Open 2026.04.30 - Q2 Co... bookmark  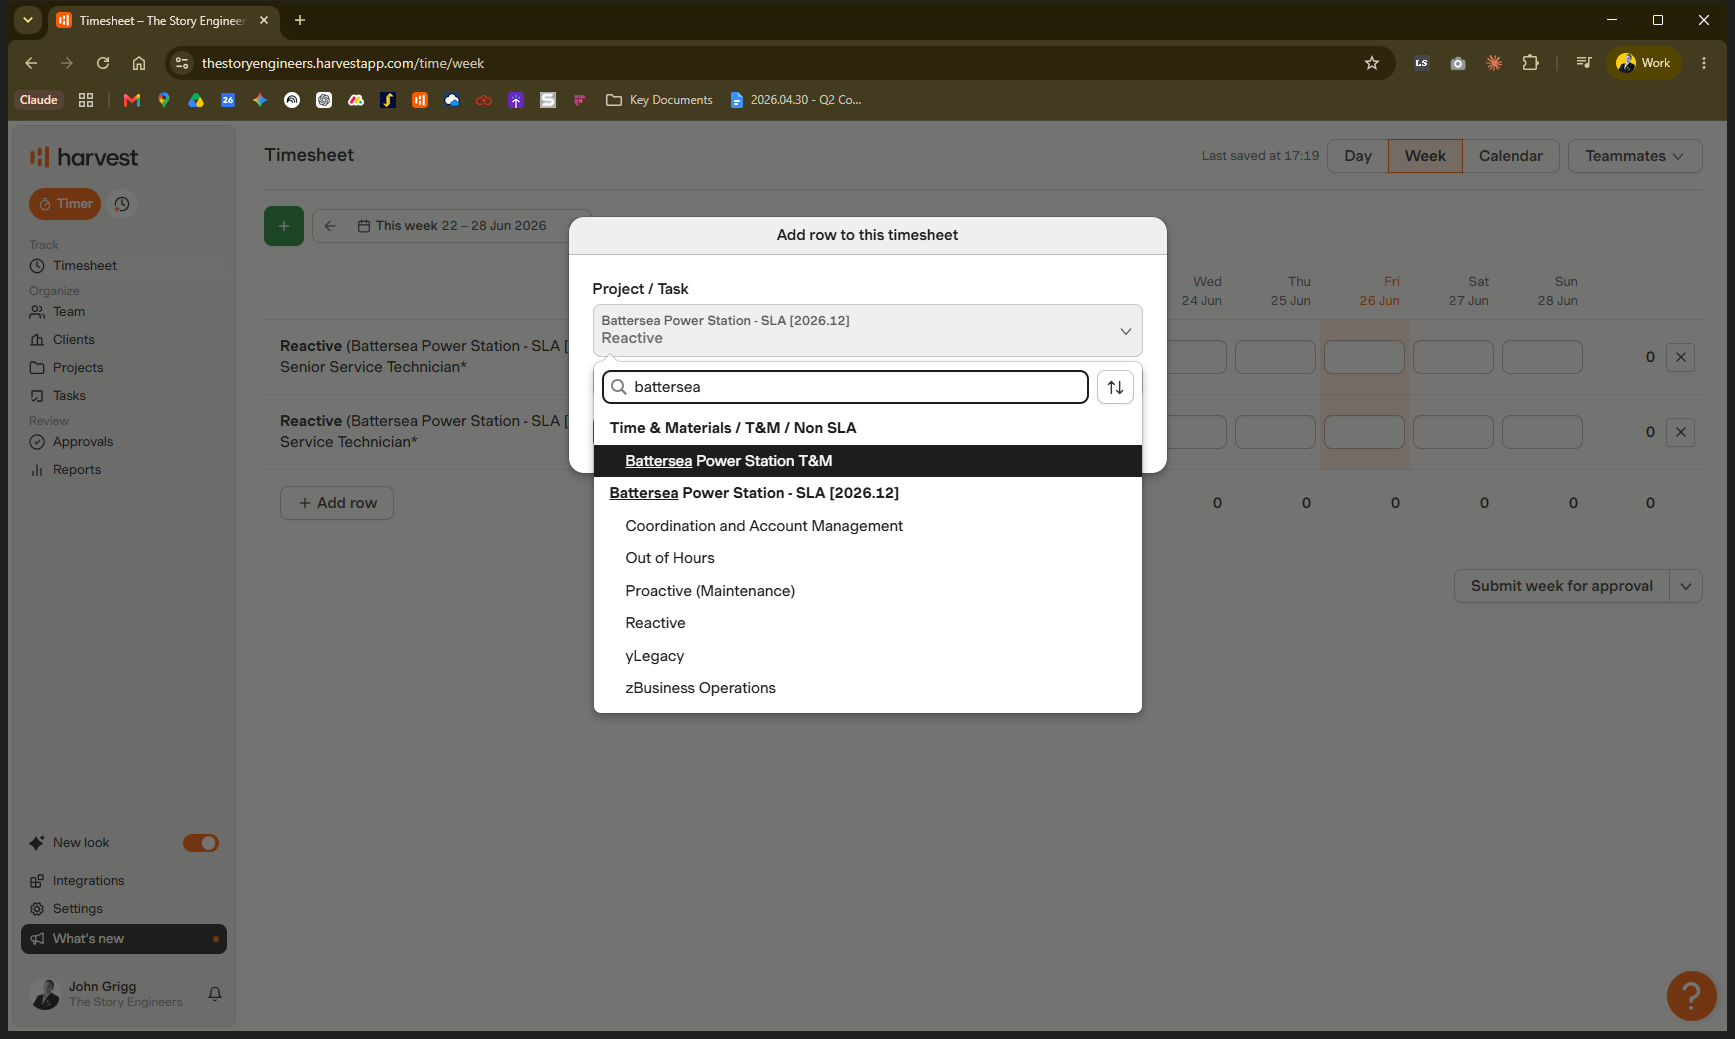pos(796,100)
